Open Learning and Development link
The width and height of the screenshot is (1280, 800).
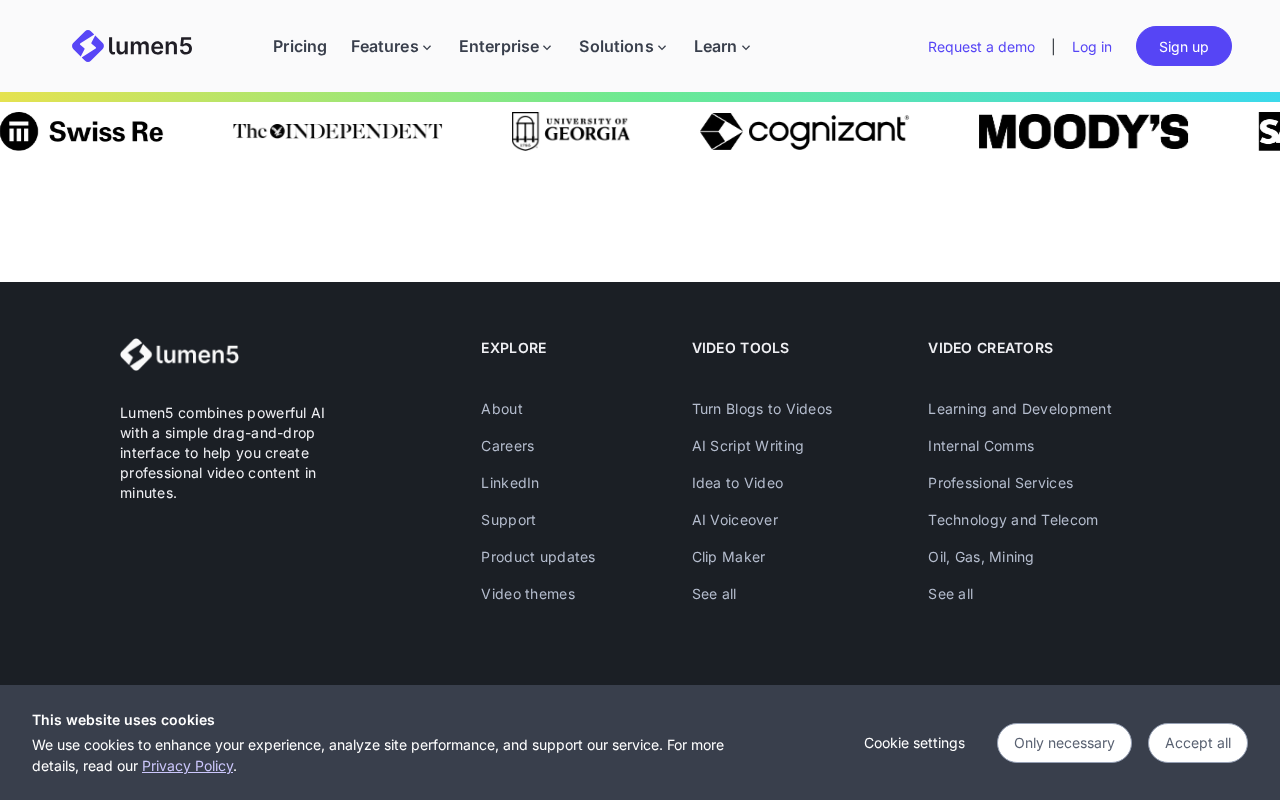click(1020, 409)
